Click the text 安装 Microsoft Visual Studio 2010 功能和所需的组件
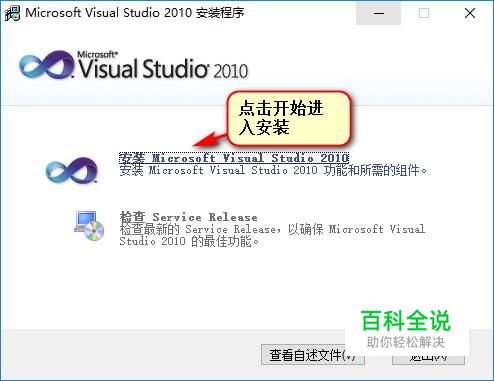This screenshot has width=494, height=381. click(273, 170)
